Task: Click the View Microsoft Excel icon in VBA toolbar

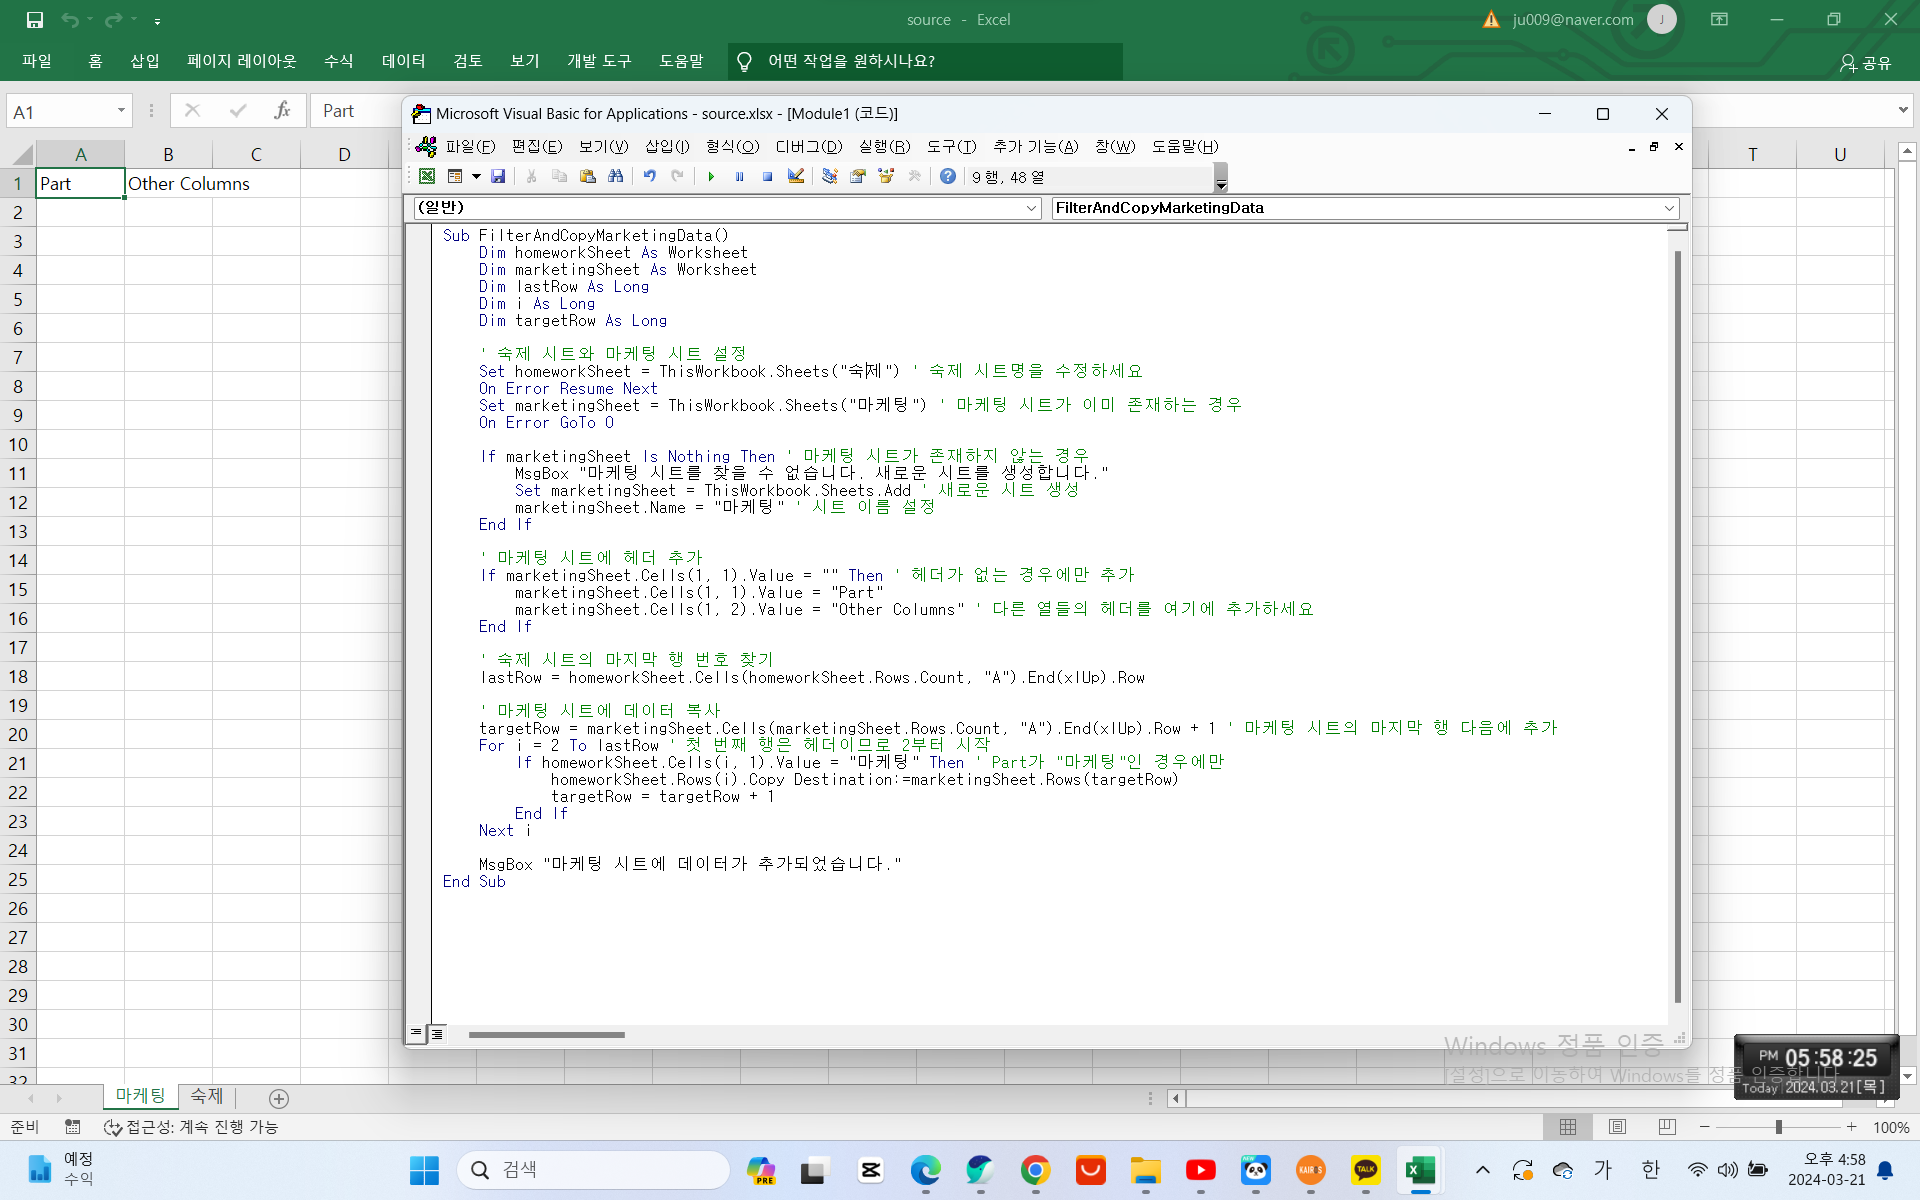Action: pos(427,177)
